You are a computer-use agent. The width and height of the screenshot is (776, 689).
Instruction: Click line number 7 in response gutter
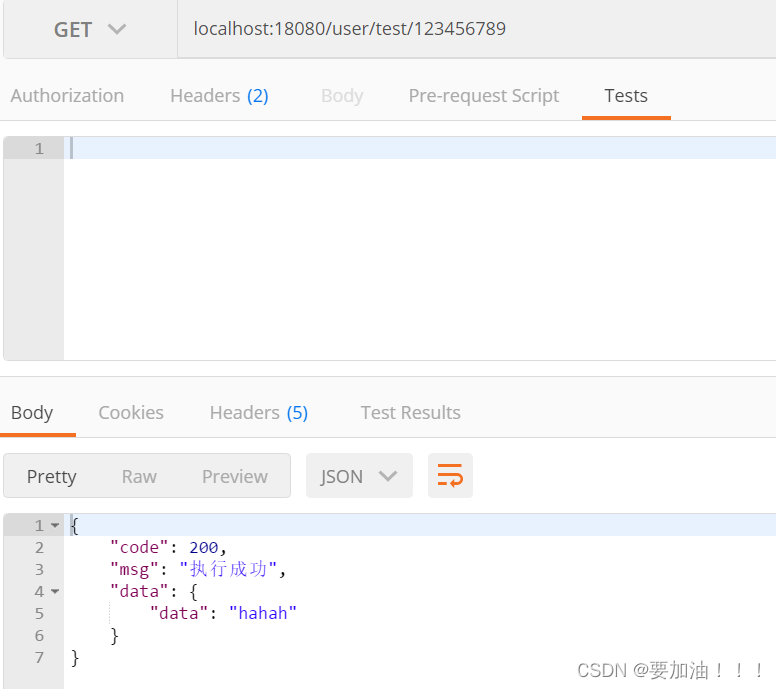coord(39,657)
